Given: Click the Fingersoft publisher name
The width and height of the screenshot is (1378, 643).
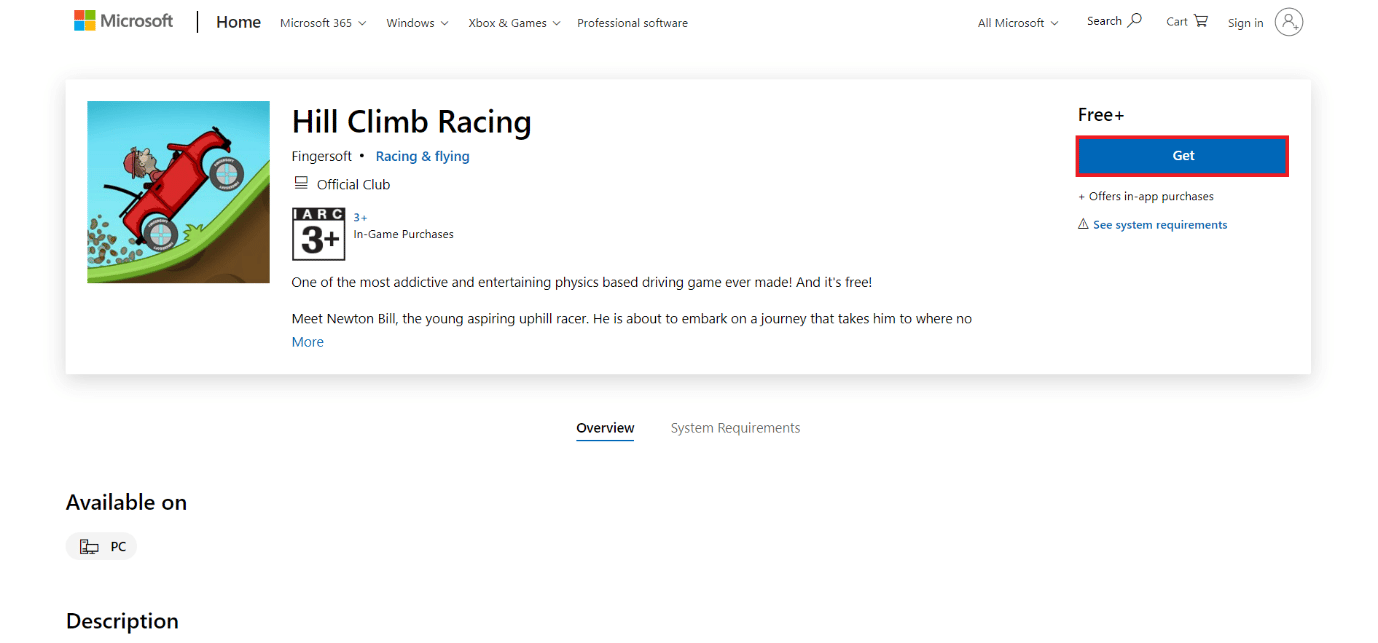Looking at the screenshot, I should (322, 156).
